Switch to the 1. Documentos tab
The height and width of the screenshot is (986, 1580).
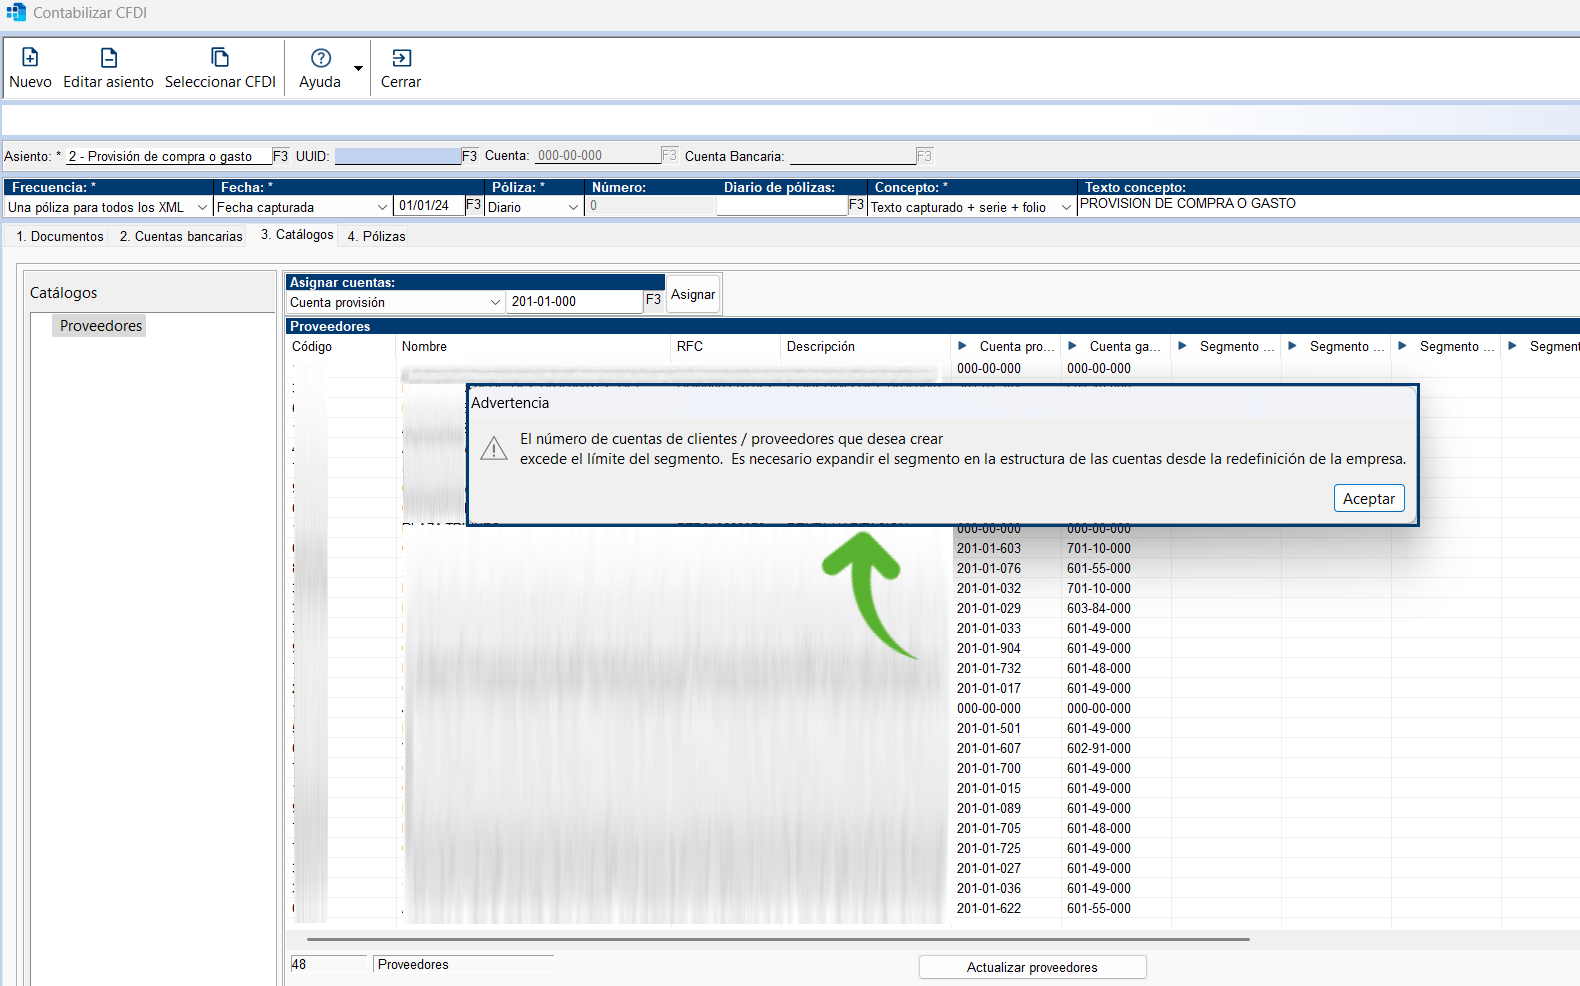pos(60,237)
